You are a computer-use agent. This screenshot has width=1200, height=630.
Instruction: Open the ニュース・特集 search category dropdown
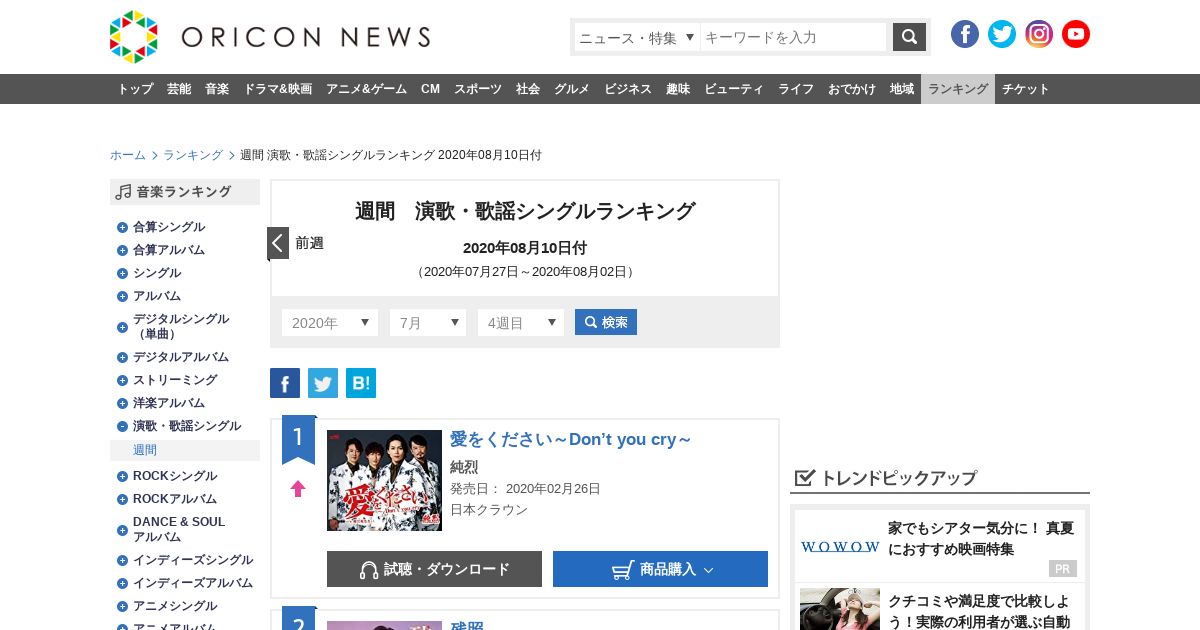point(637,37)
